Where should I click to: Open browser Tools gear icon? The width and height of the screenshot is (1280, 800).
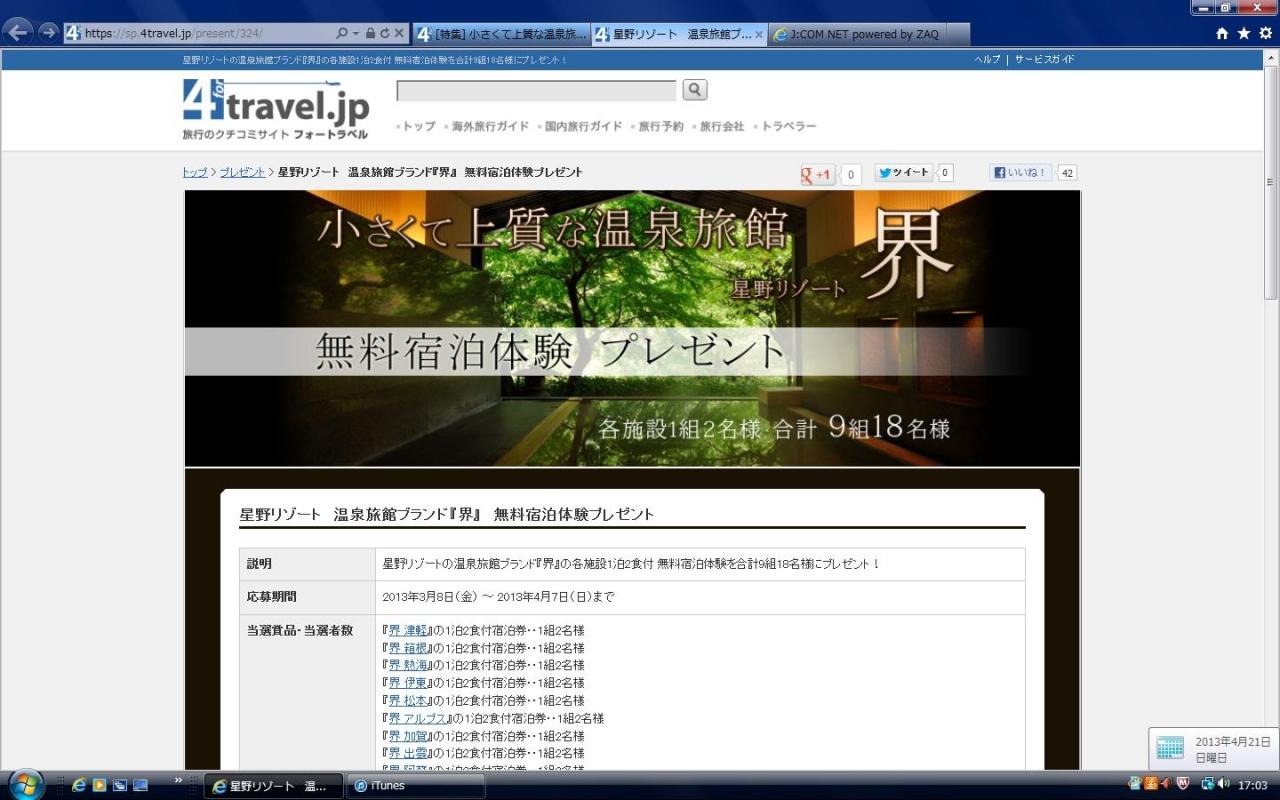click(1266, 33)
